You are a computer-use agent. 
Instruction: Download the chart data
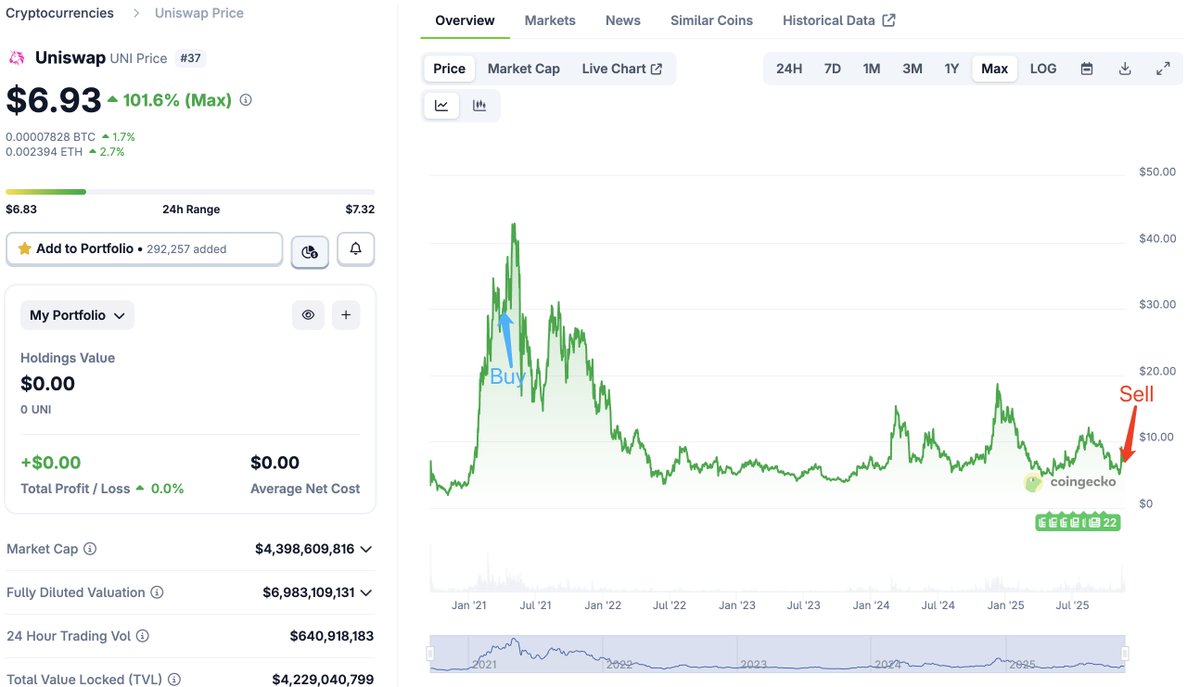[1125, 68]
